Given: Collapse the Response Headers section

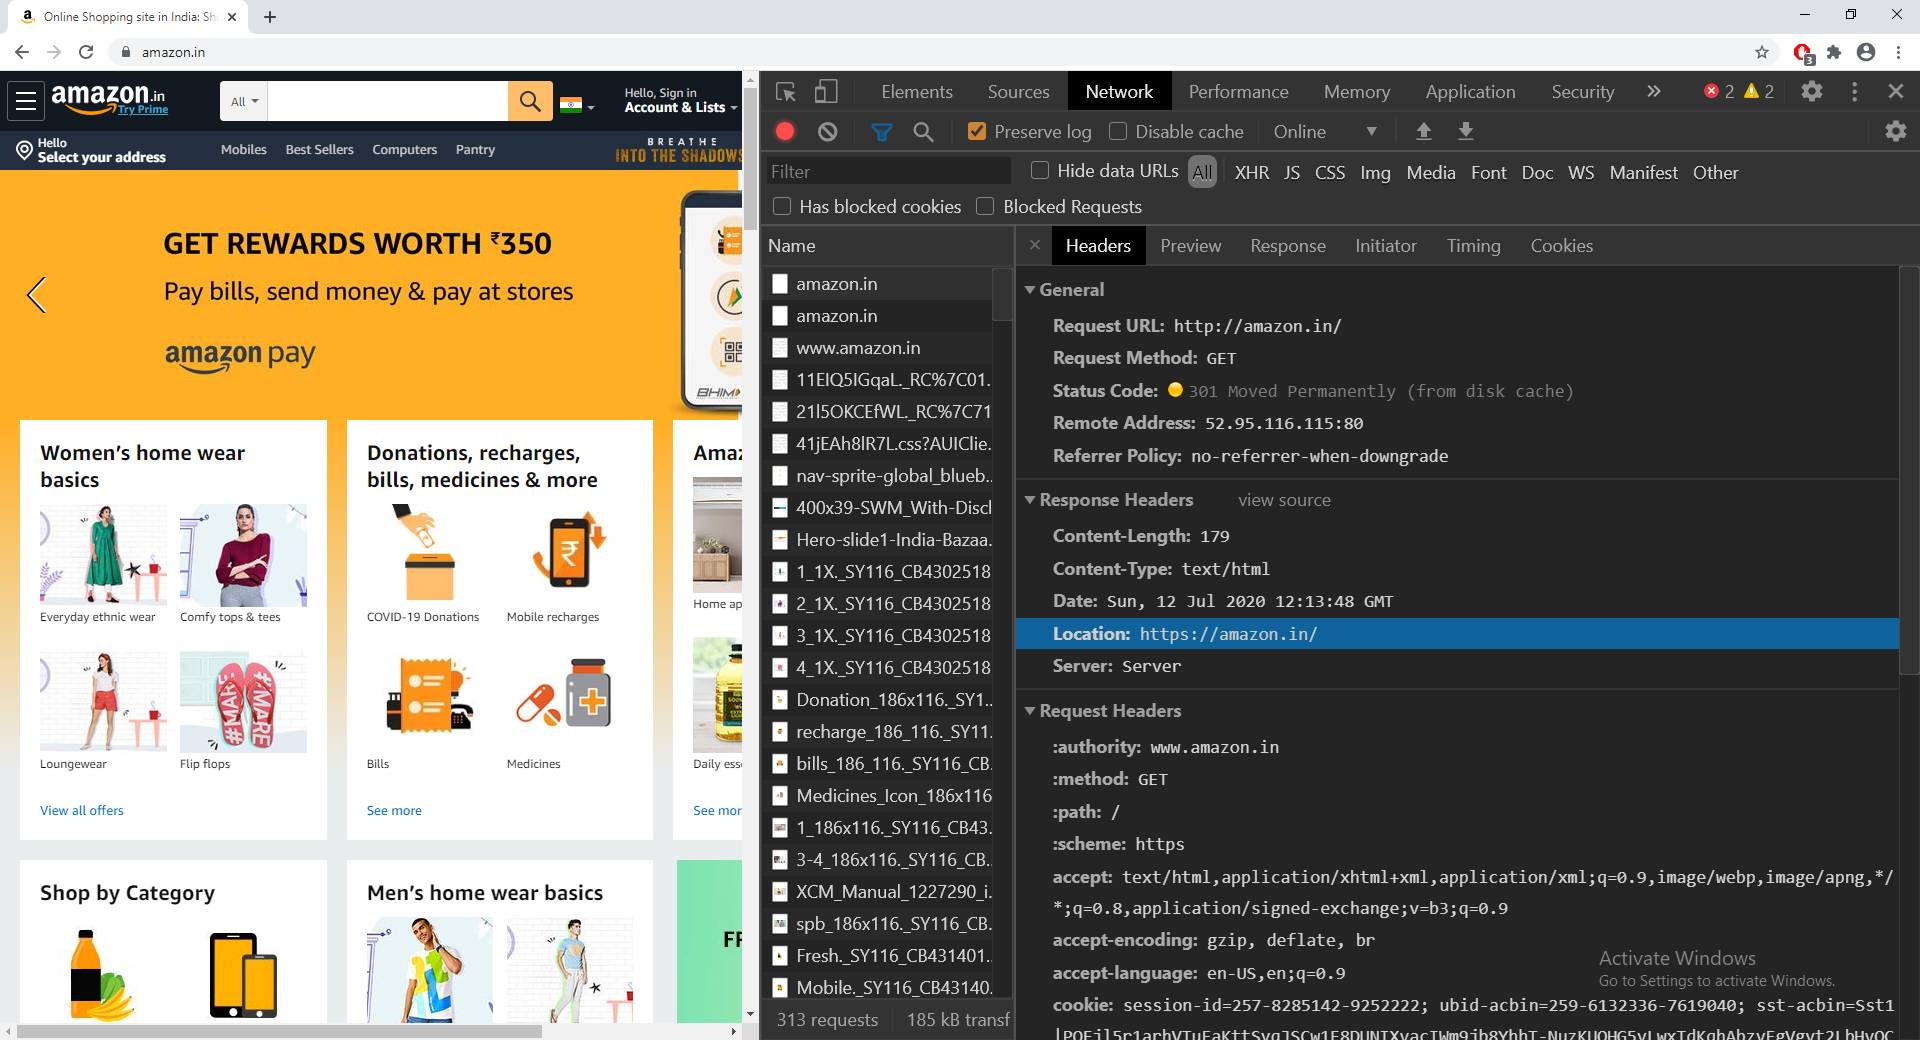Looking at the screenshot, I should pos(1030,500).
